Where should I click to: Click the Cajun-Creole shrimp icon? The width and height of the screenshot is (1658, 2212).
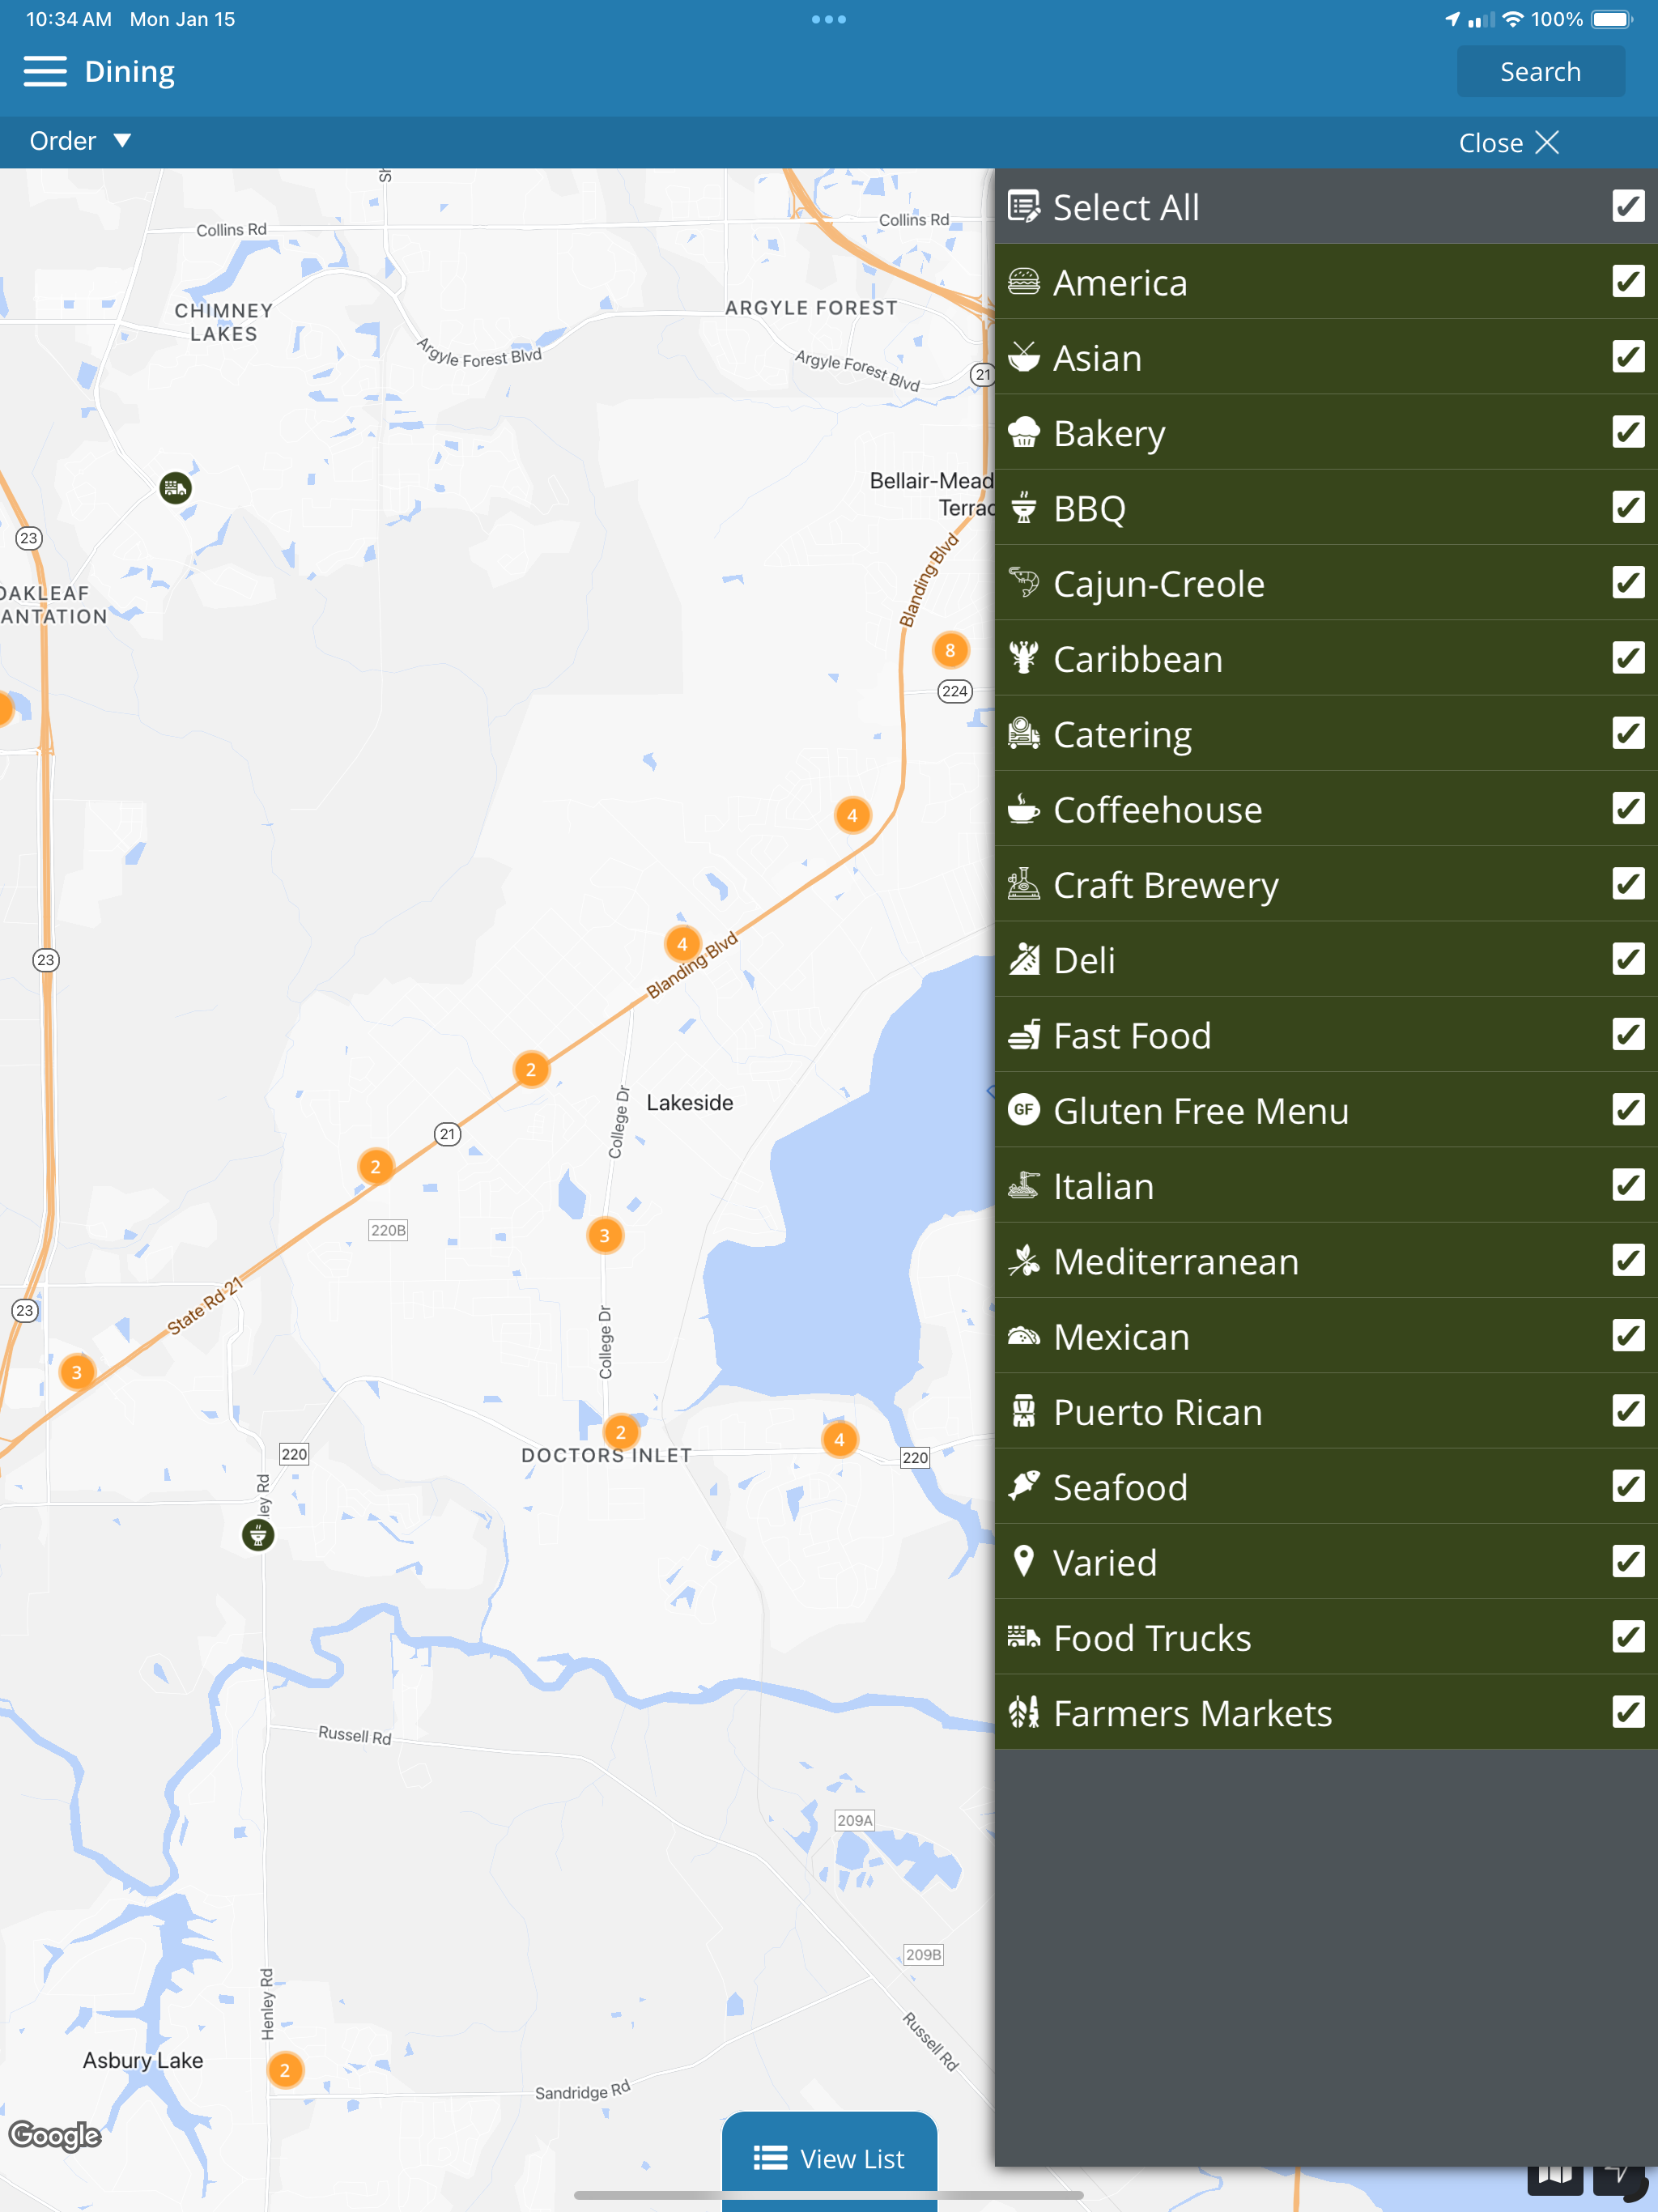point(1024,583)
